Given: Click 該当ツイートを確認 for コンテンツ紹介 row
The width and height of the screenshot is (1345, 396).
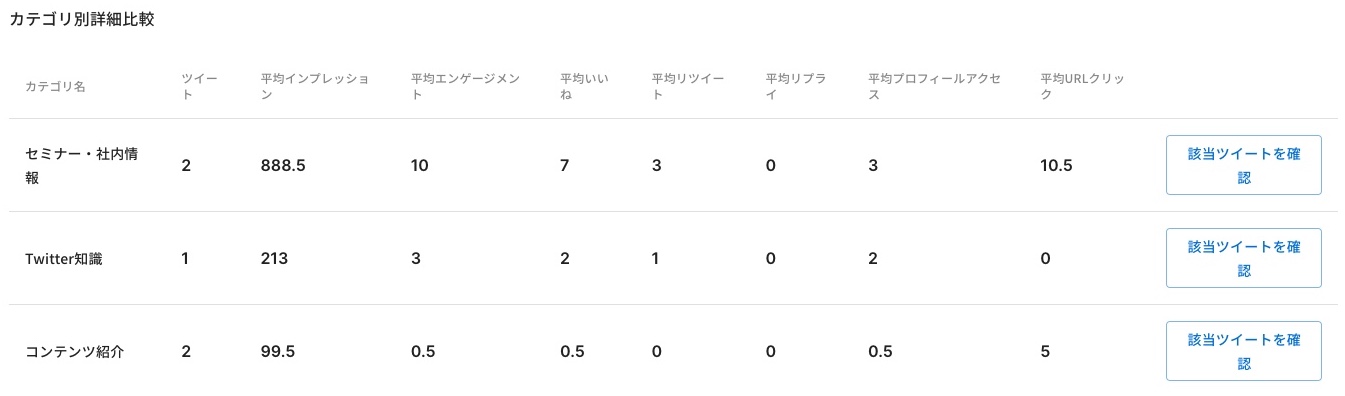Looking at the screenshot, I should [1244, 351].
